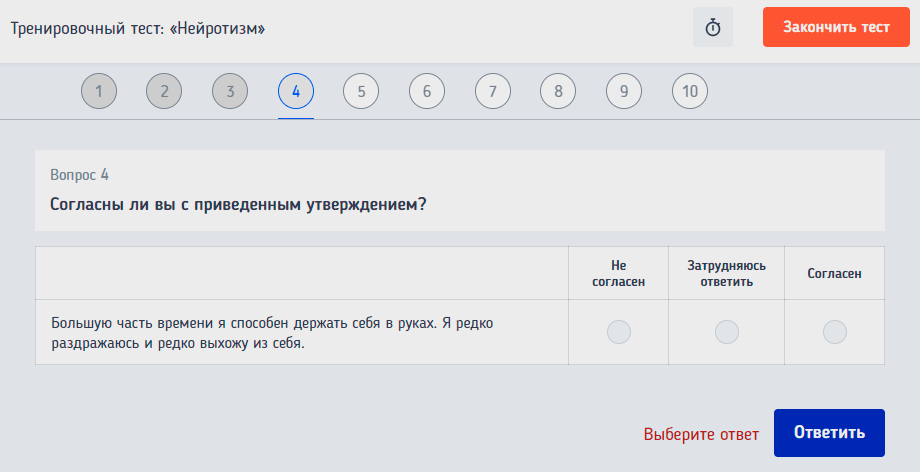Image resolution: width=920 pixels, height=472 pixels.
Task: Jump to question 9 circle
Action: (624, 92)
